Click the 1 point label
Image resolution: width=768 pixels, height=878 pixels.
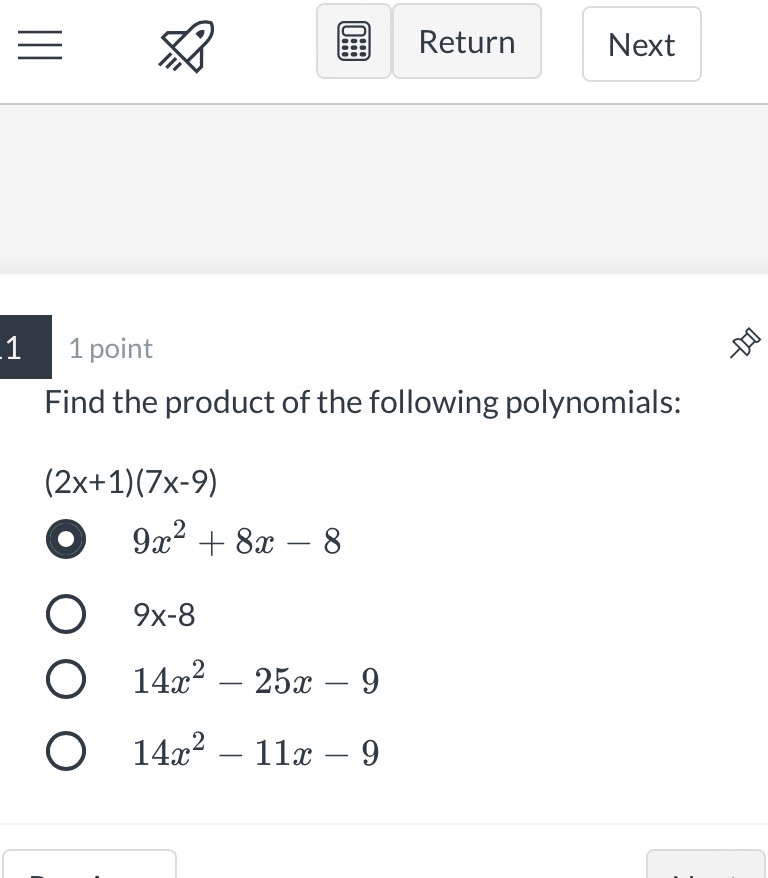coord(110,347)
